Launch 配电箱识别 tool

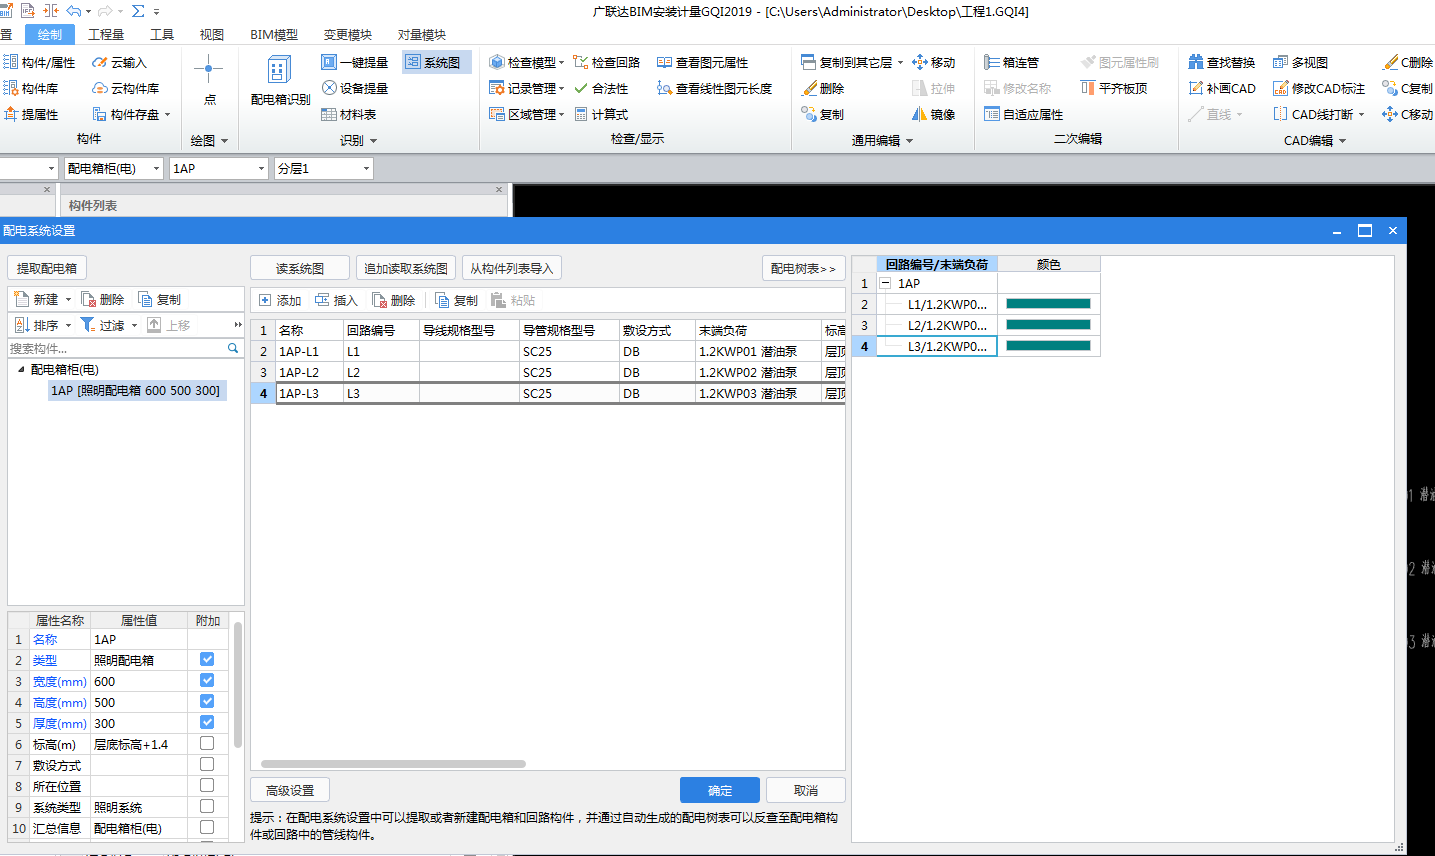280,81
